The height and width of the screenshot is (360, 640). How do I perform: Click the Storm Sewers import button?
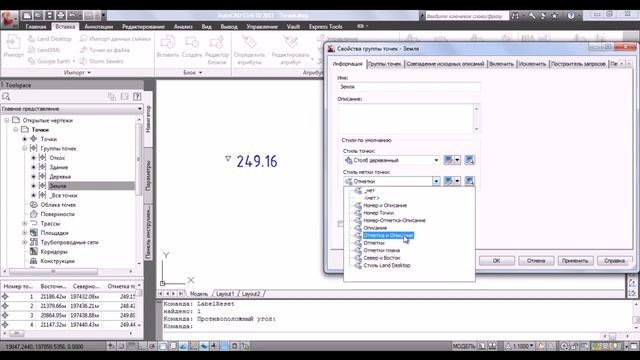click(x=102, y=61)
